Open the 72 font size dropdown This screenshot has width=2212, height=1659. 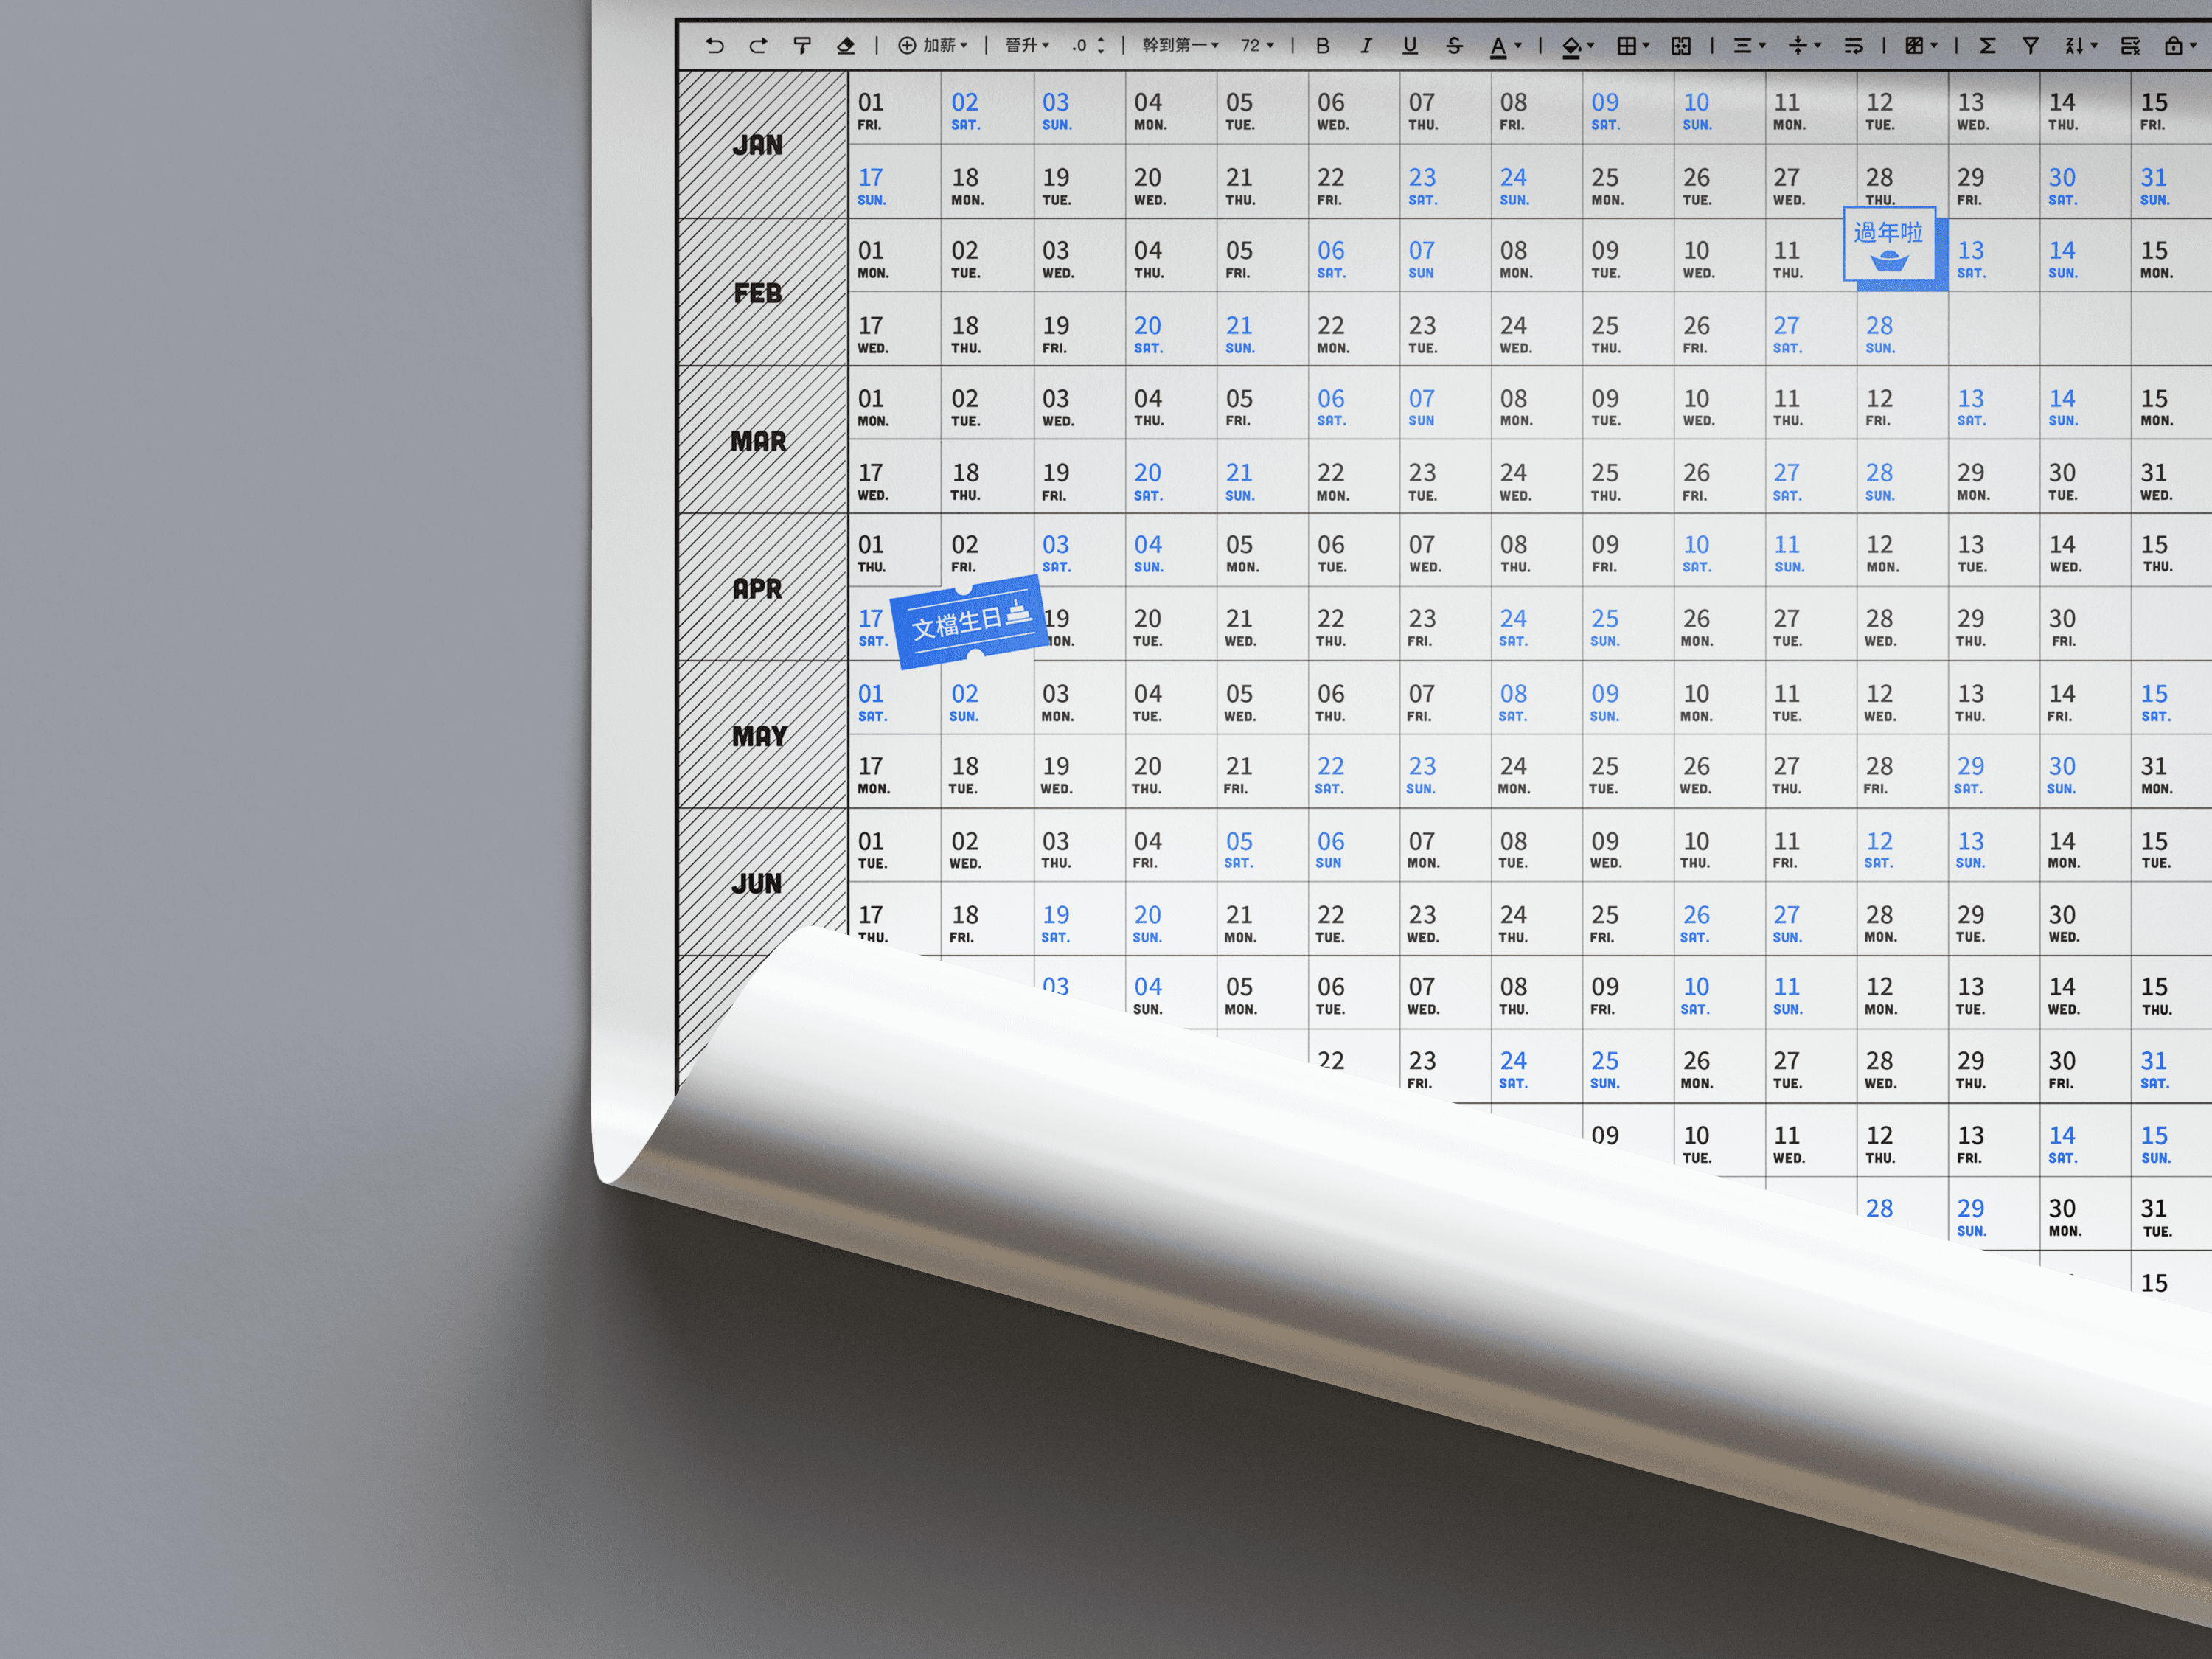(x=1257, y=45)
